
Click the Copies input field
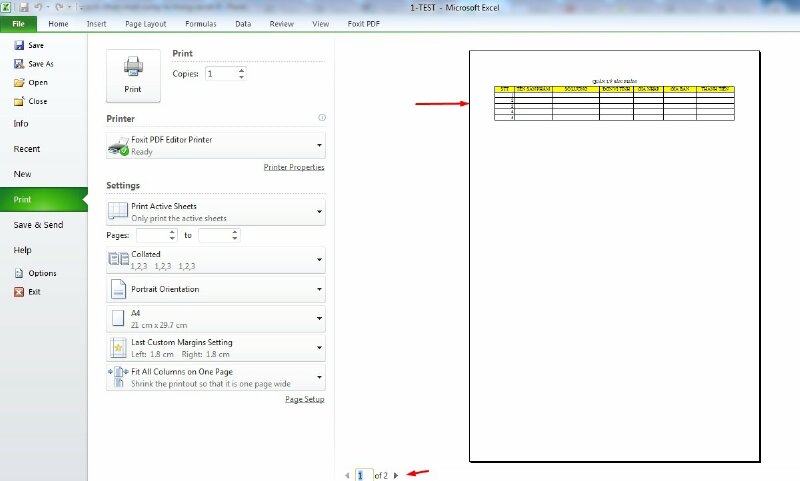[x=221, y=74]
